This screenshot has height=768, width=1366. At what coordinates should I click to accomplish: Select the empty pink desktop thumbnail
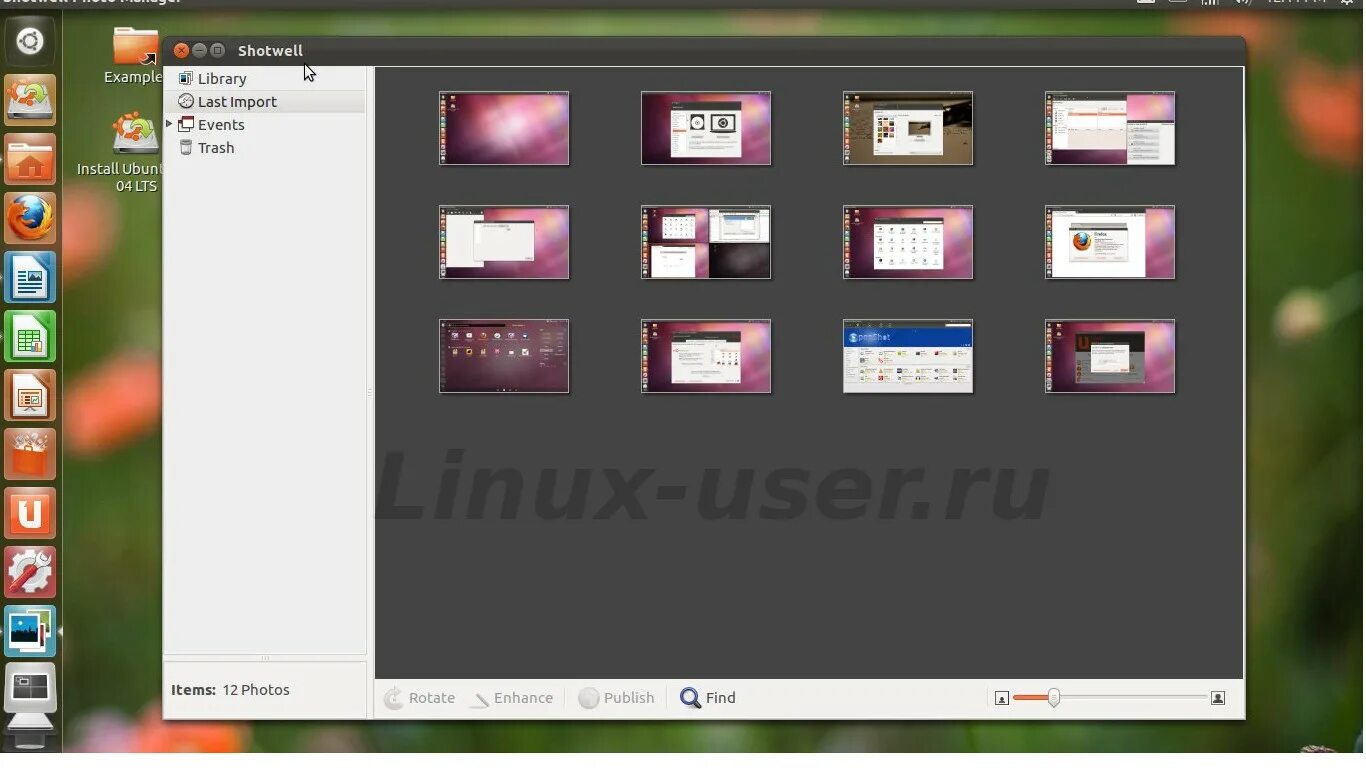coord(504,128)
